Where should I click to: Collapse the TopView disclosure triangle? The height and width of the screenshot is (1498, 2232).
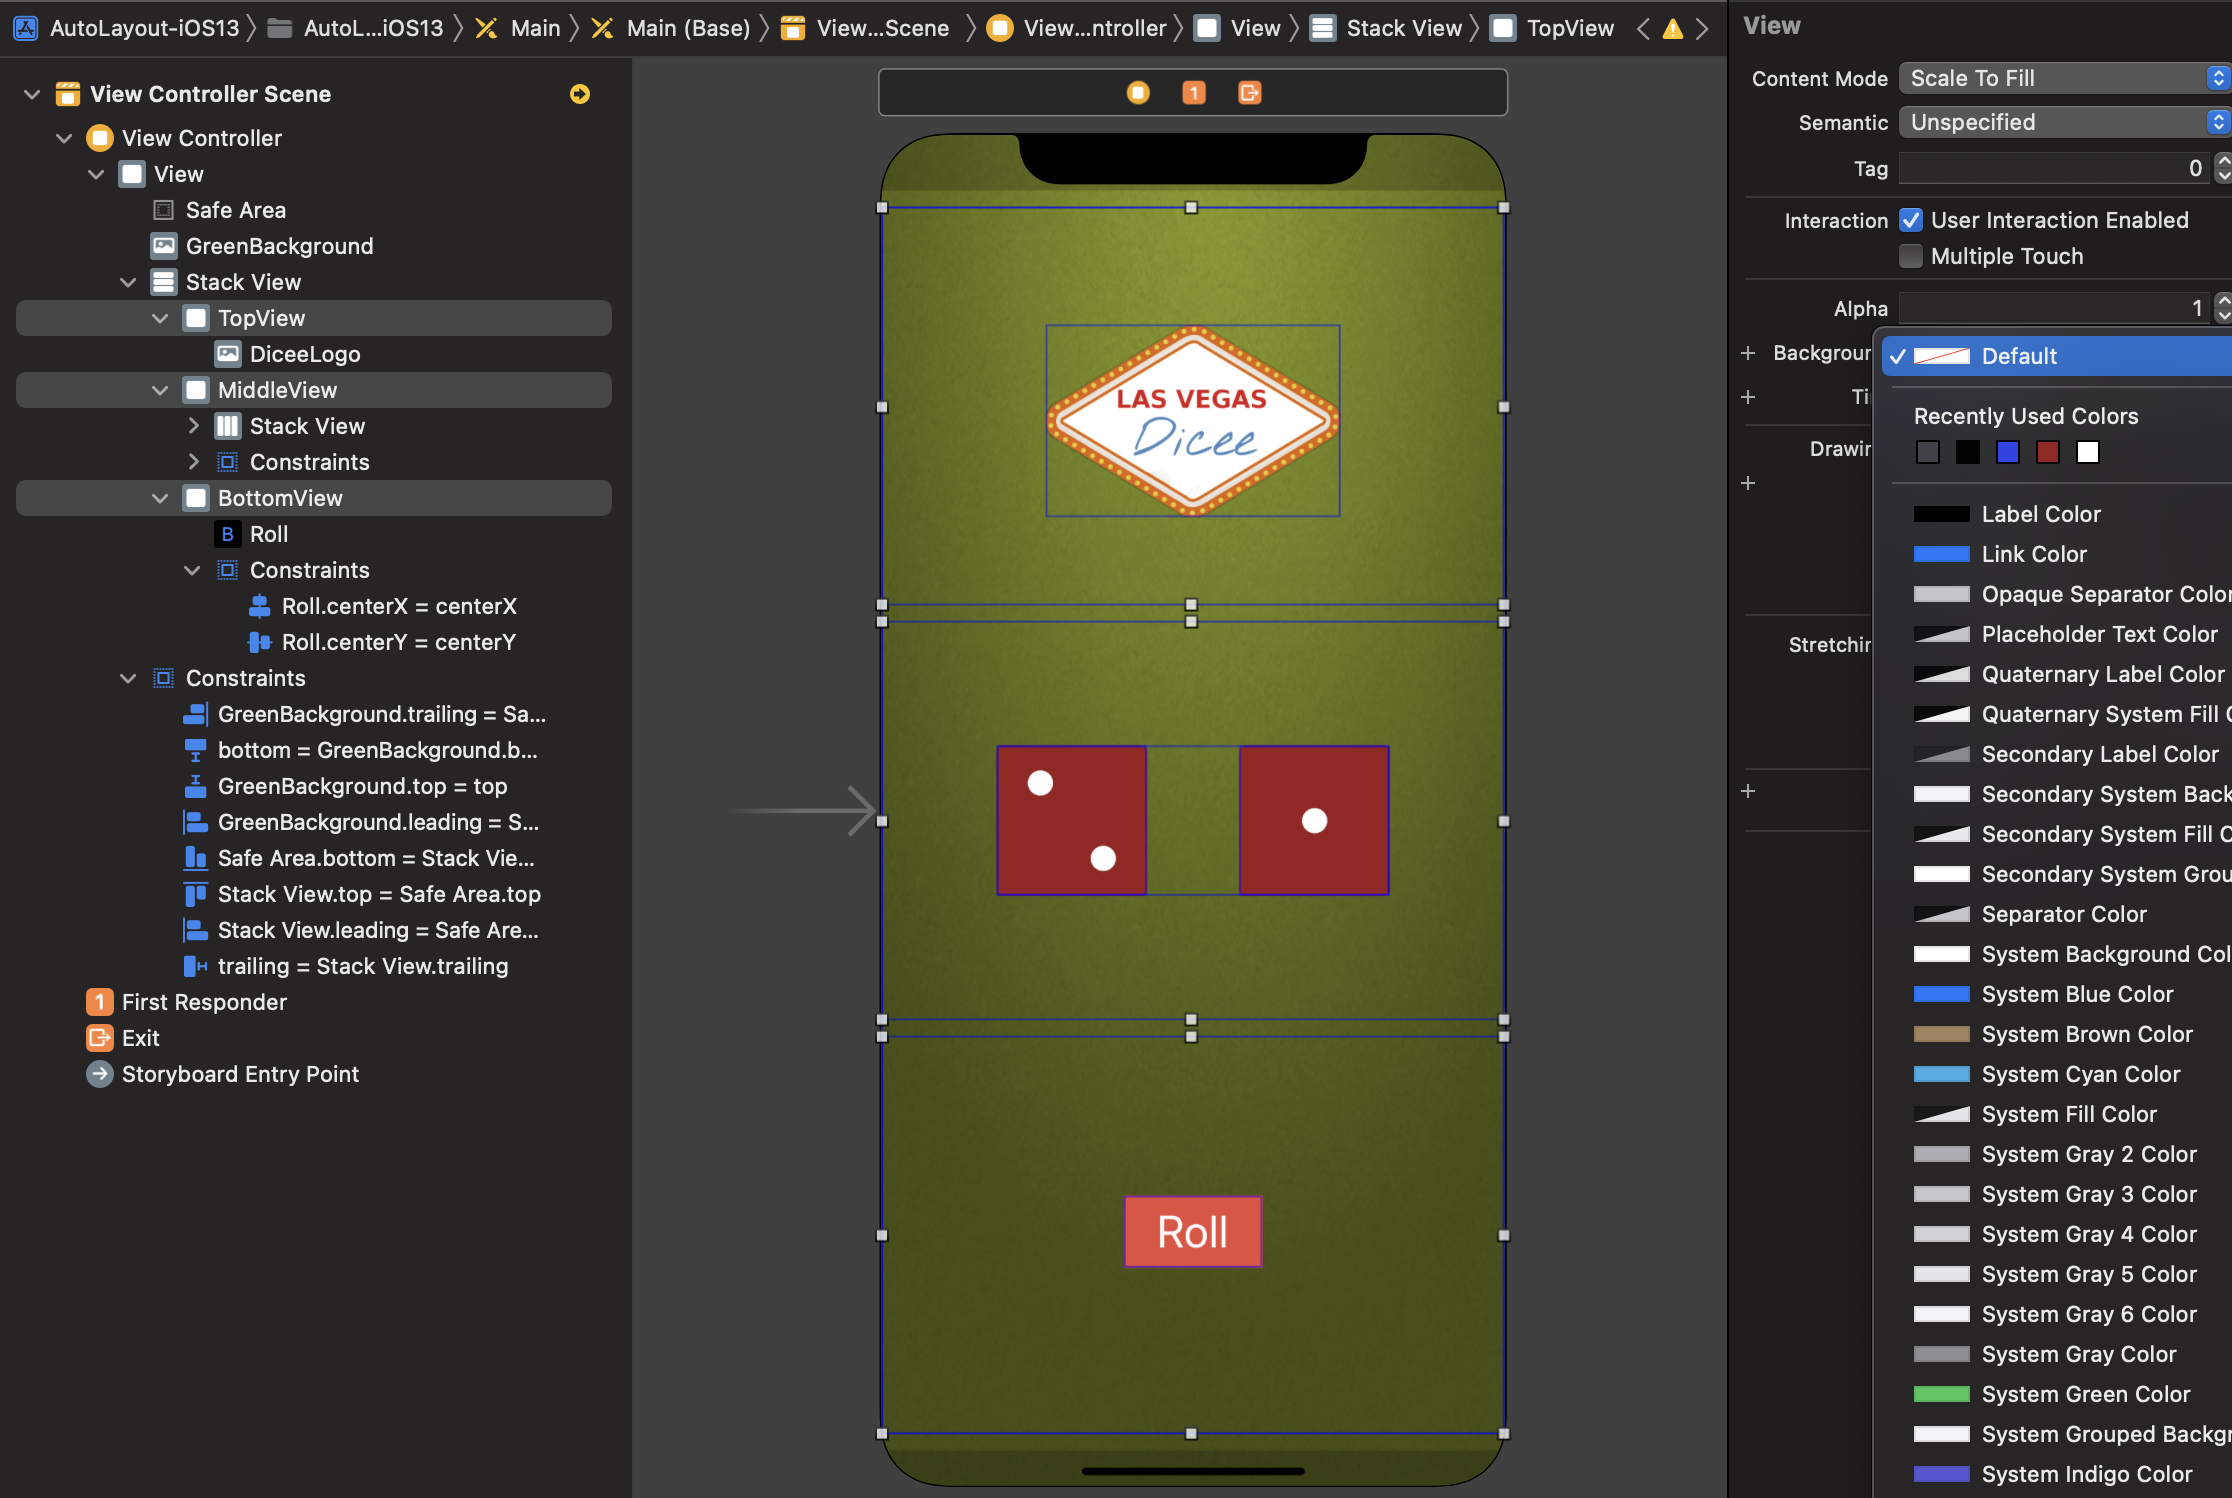click(160, 318)
